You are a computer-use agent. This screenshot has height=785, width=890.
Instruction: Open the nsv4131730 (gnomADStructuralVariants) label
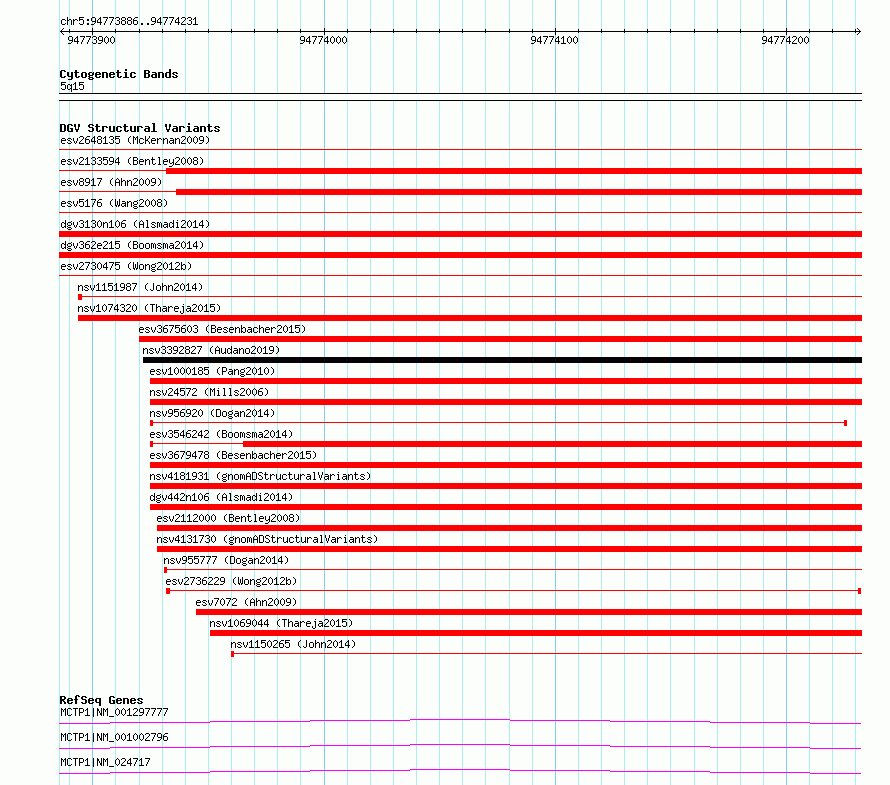[267, 539]
